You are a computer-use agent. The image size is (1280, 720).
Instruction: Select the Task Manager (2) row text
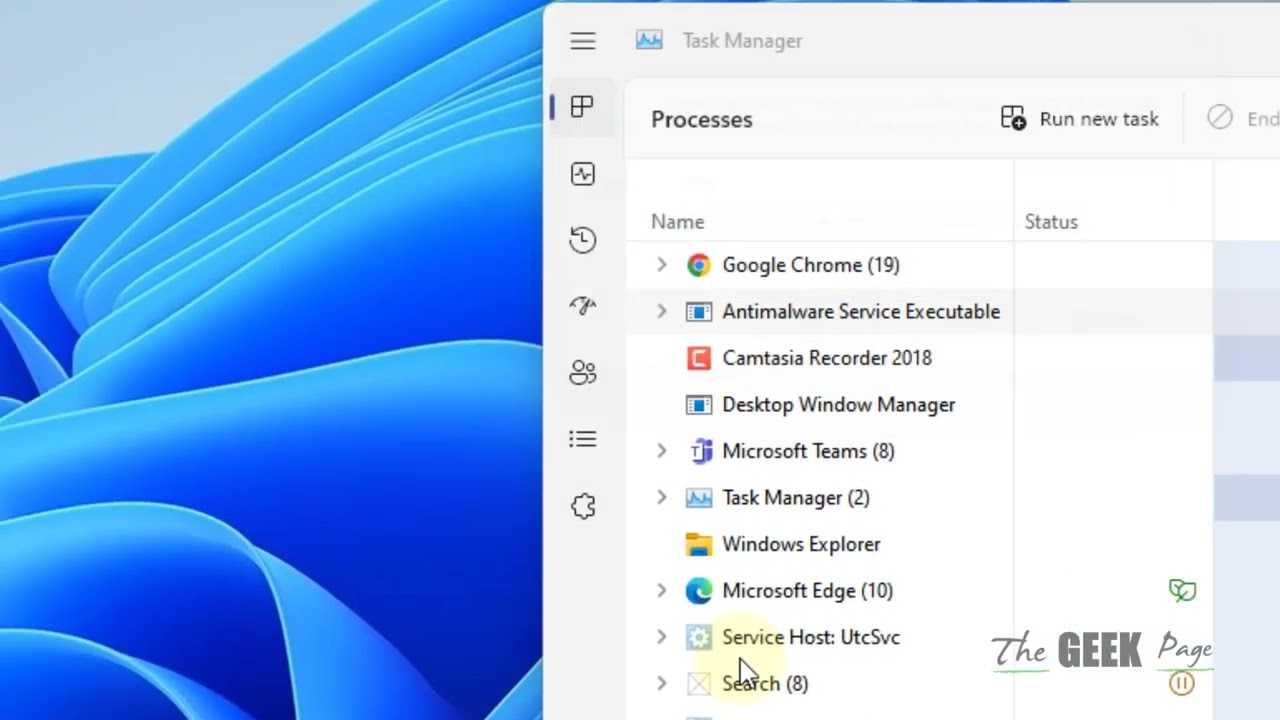pyautogui.click(x=796, y=497)
